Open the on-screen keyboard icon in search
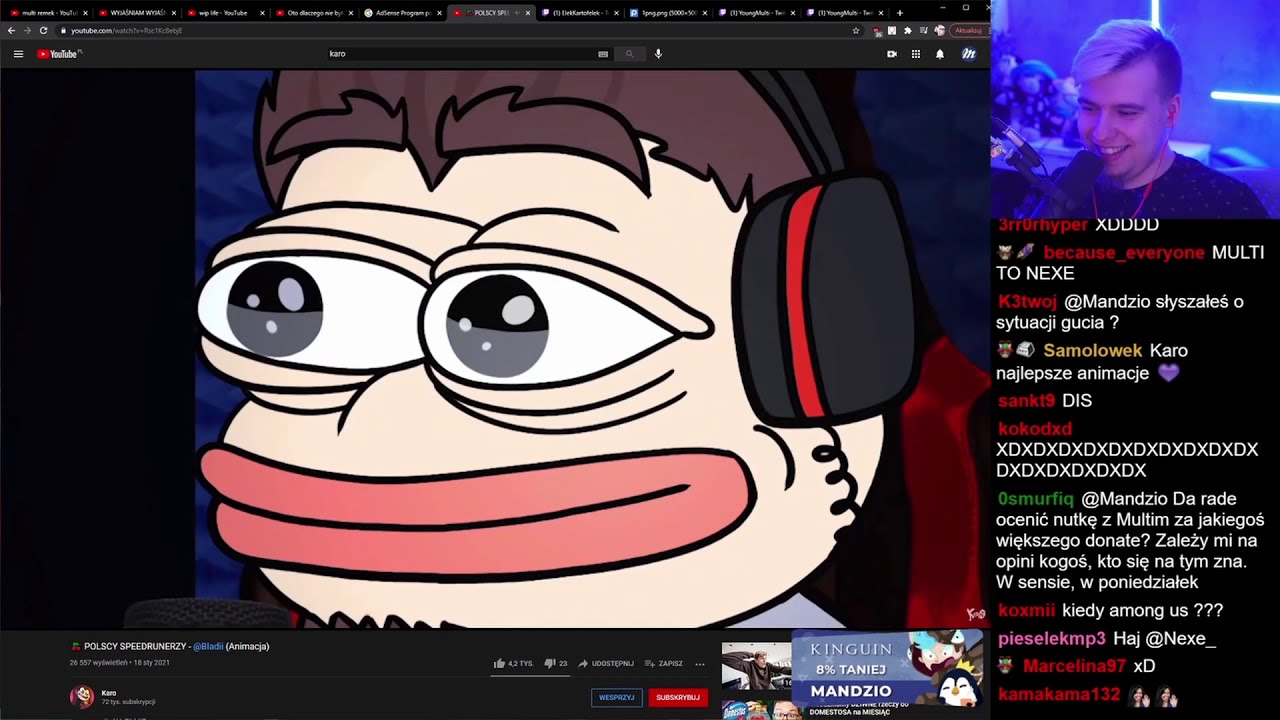1280x720 pixels. (x=603, y=54)
